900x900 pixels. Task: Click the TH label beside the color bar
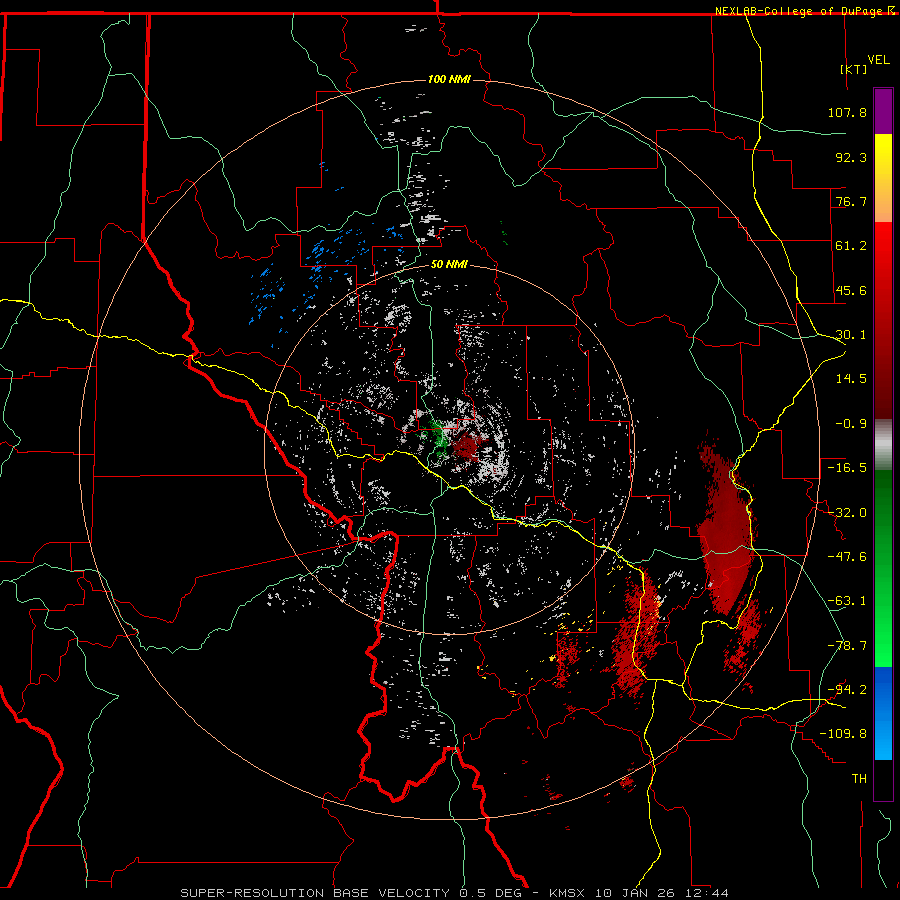859,778
